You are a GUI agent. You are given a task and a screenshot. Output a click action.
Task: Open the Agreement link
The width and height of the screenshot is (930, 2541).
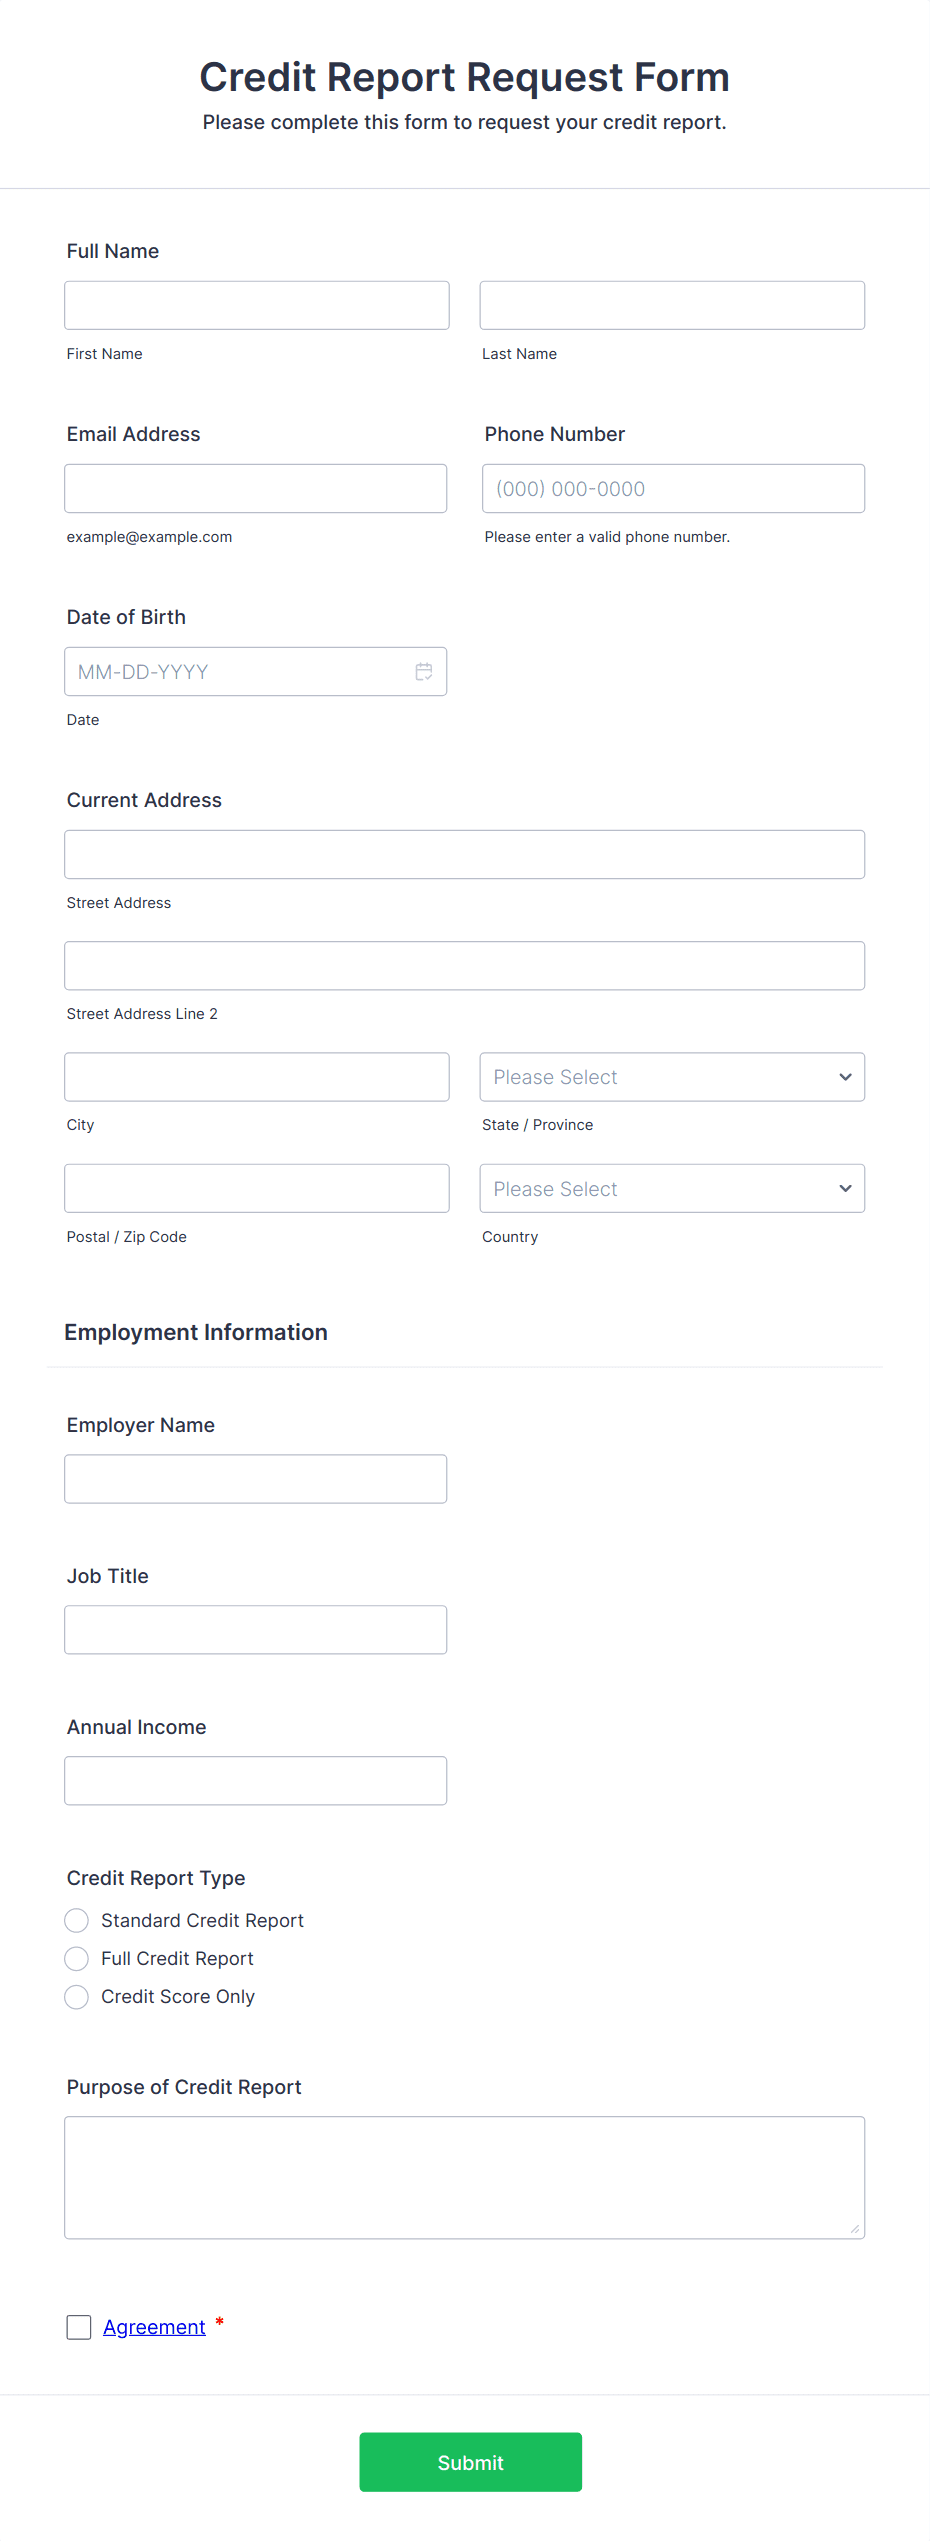[x=155, y=2327]
